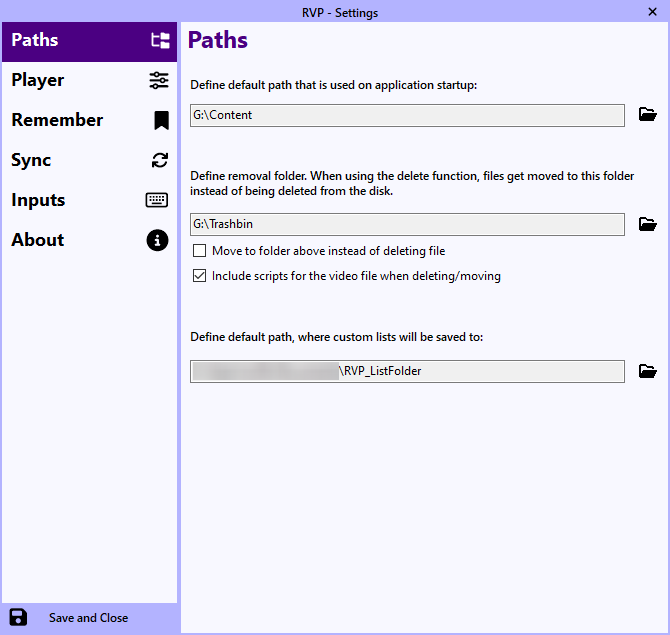This screenshot has height=635, width=670.
Task: Browse folder for default startup path
Action: coord(647,115)
